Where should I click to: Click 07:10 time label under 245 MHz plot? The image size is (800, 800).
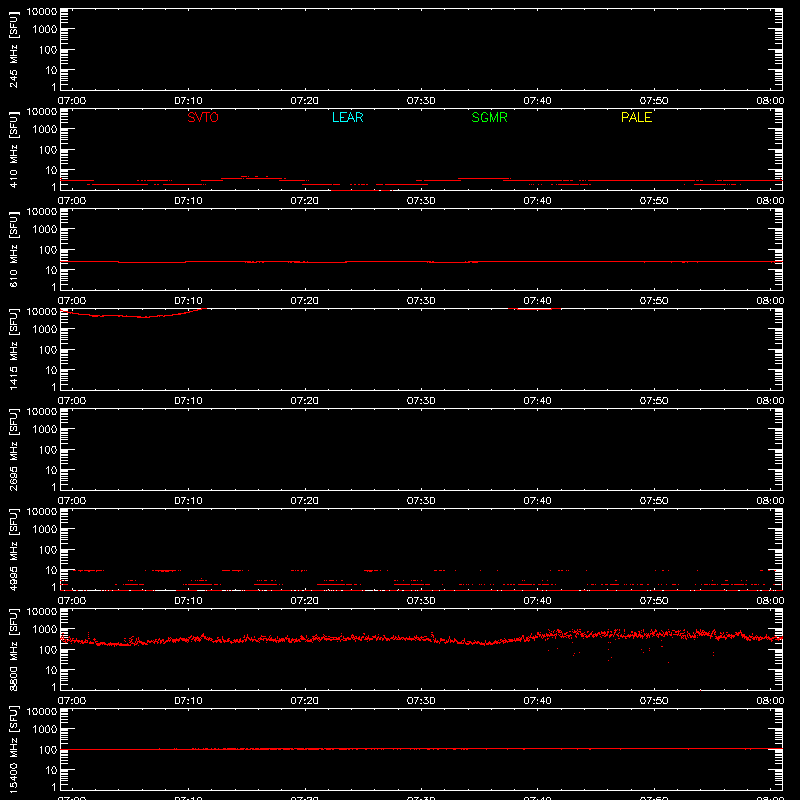click(188, 101)
